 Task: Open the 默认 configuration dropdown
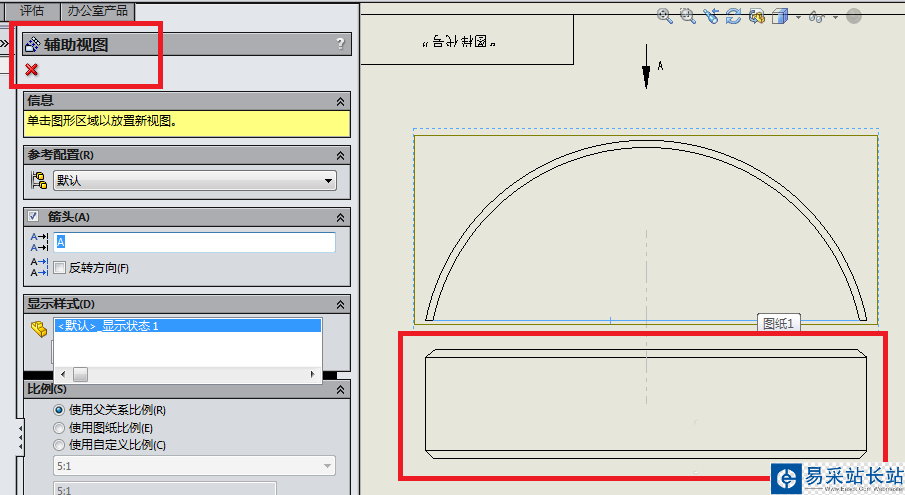[195, 181]
